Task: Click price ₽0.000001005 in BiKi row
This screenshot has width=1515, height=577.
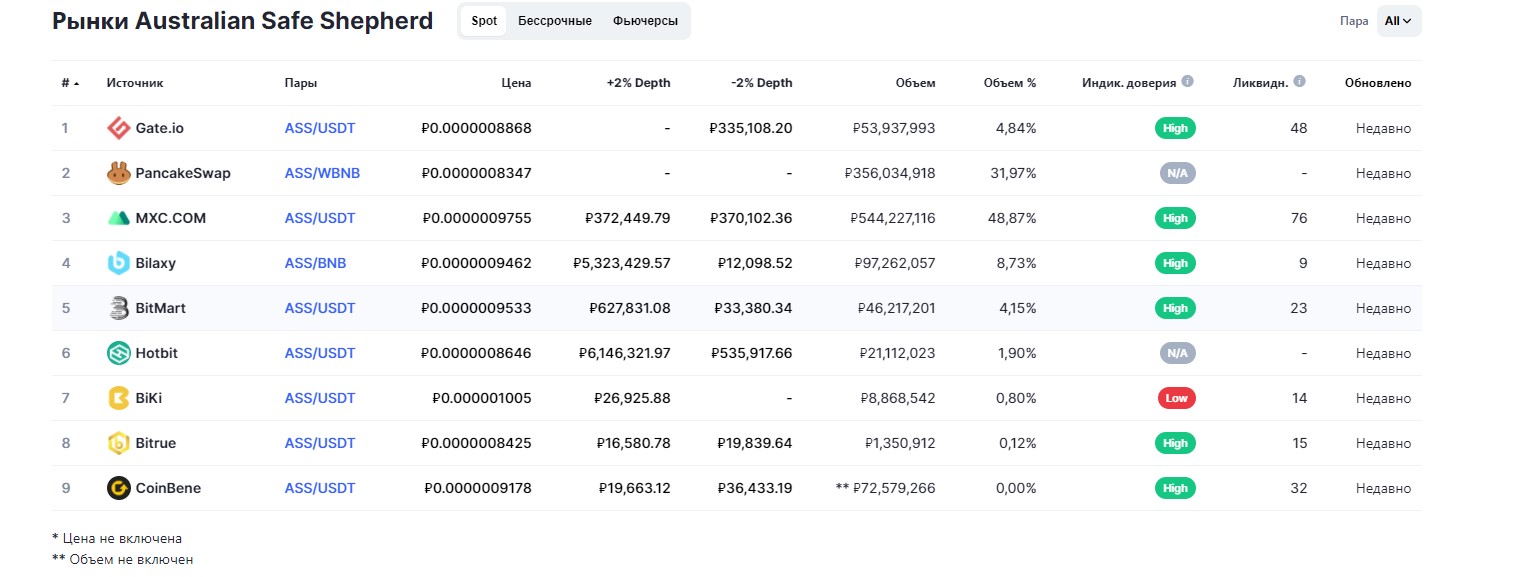Action: pyautogui.click(x=482, y=398)
